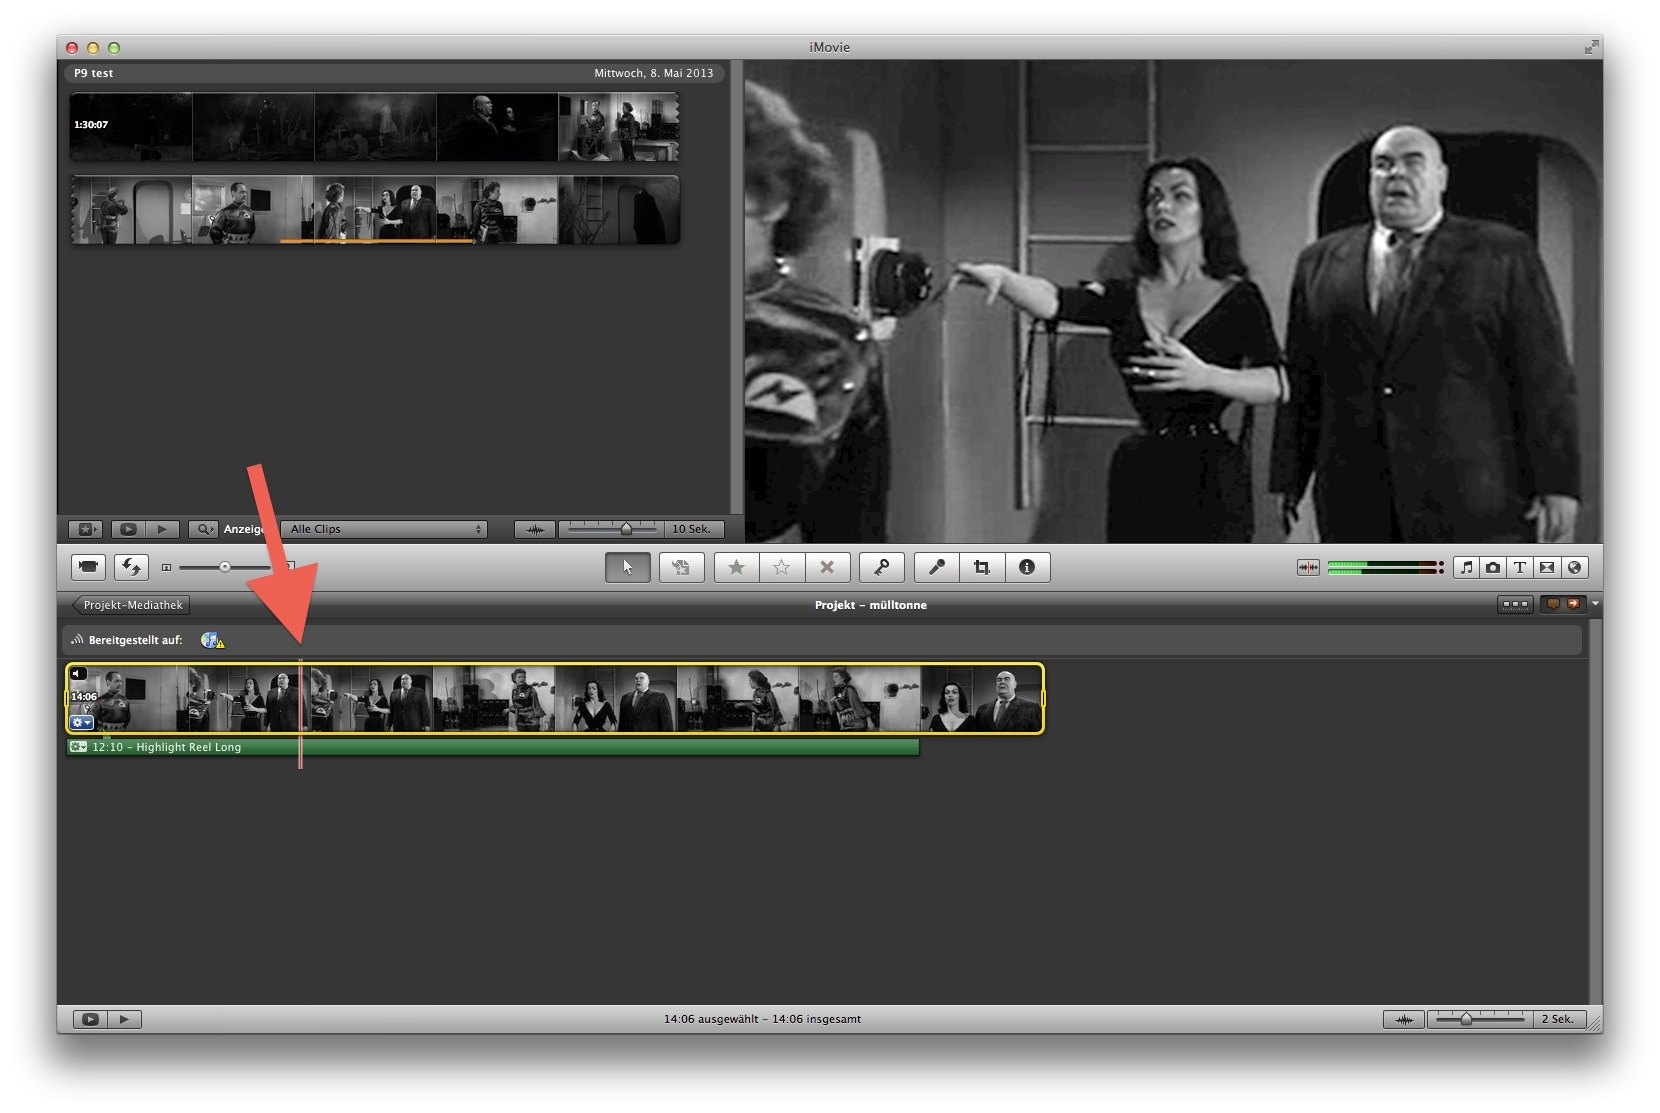Viewport: 1660px width, 1113px height.
Task: Open the titles browser
Action: pyautogui.click(x=1520, y=567)
